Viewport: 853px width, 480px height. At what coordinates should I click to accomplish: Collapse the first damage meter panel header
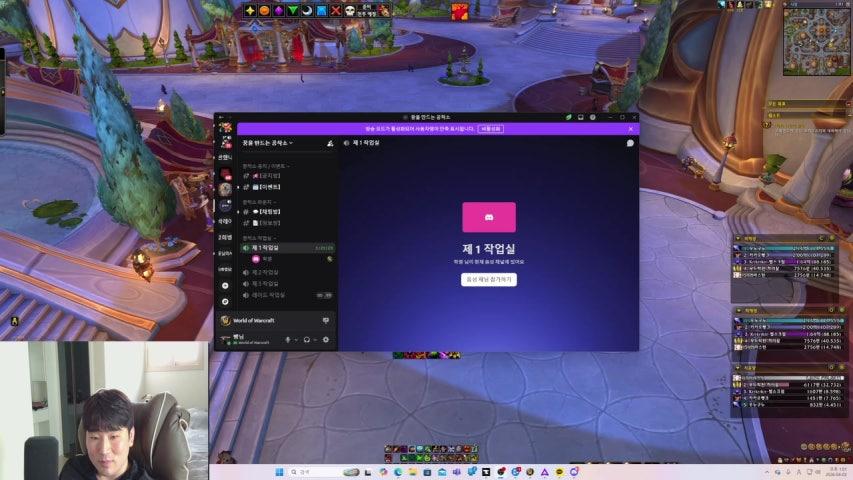click(786, 238)
